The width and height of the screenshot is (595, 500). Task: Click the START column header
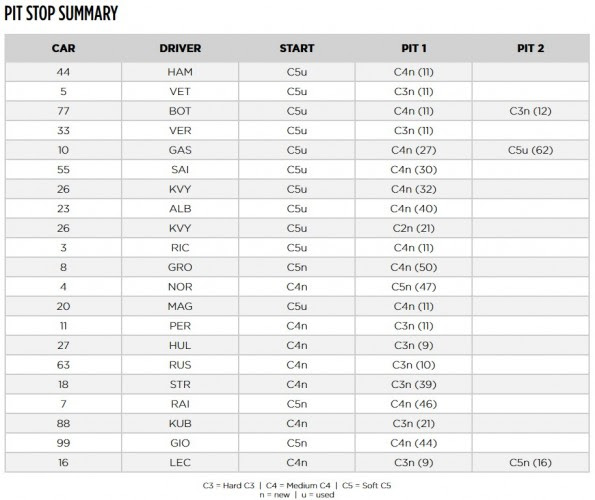(297, 48)
